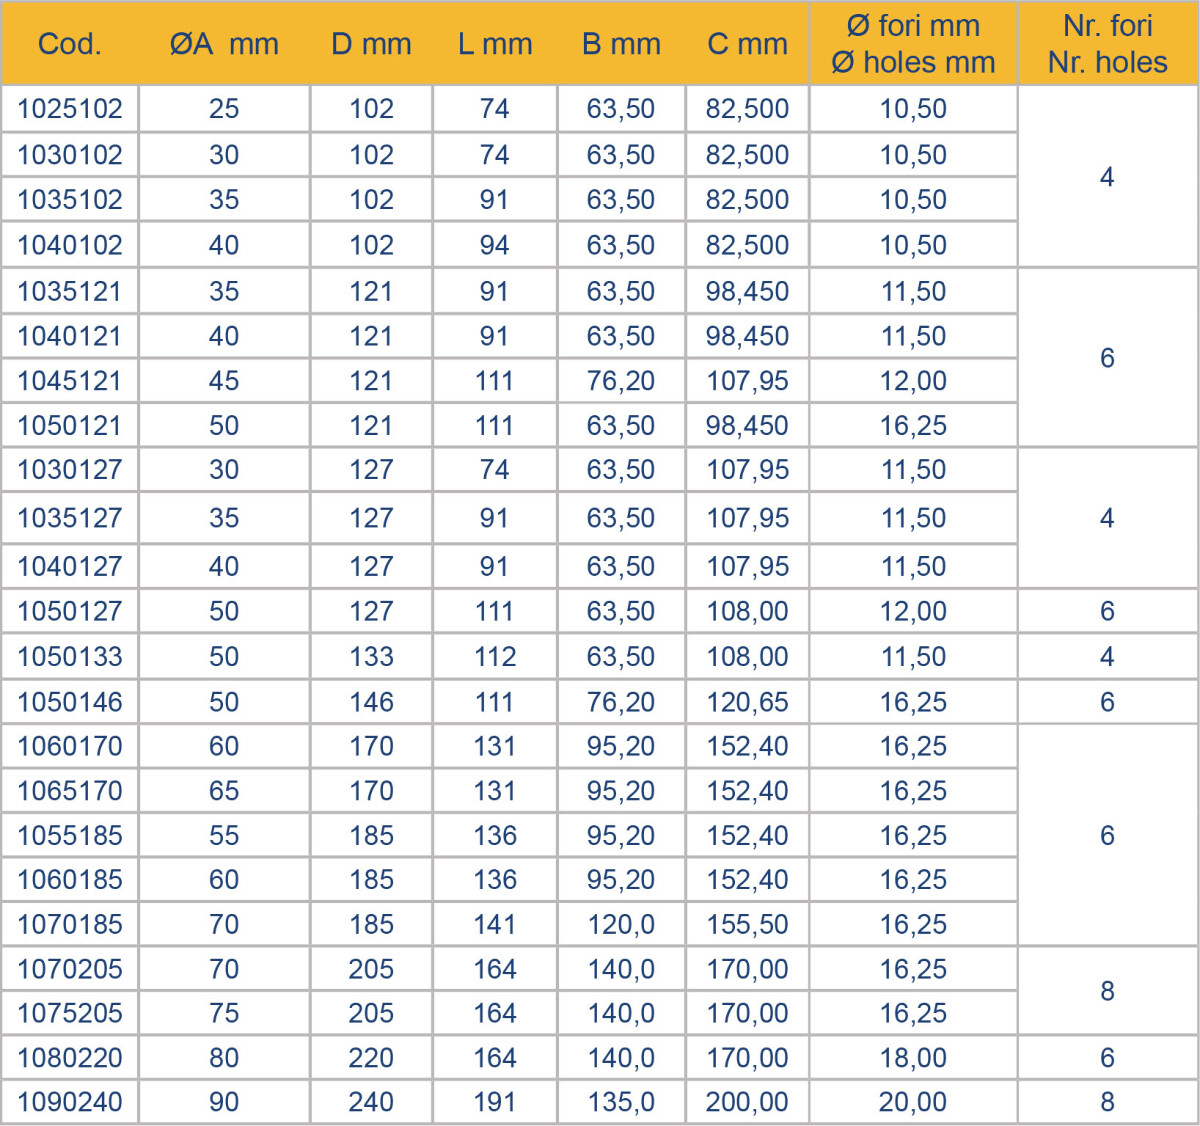
Task: Select the L mm column header
Action: point(495,44)
